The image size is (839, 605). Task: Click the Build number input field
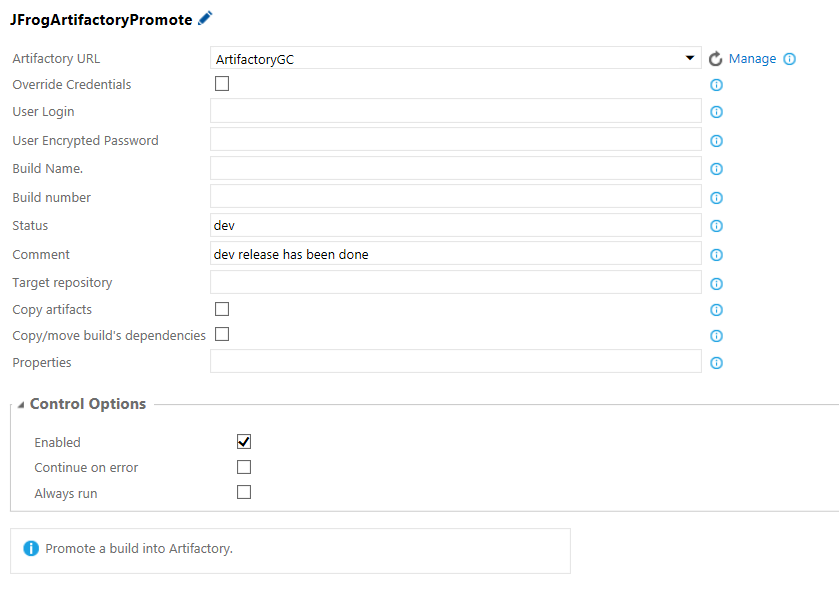tap(455, 196)
